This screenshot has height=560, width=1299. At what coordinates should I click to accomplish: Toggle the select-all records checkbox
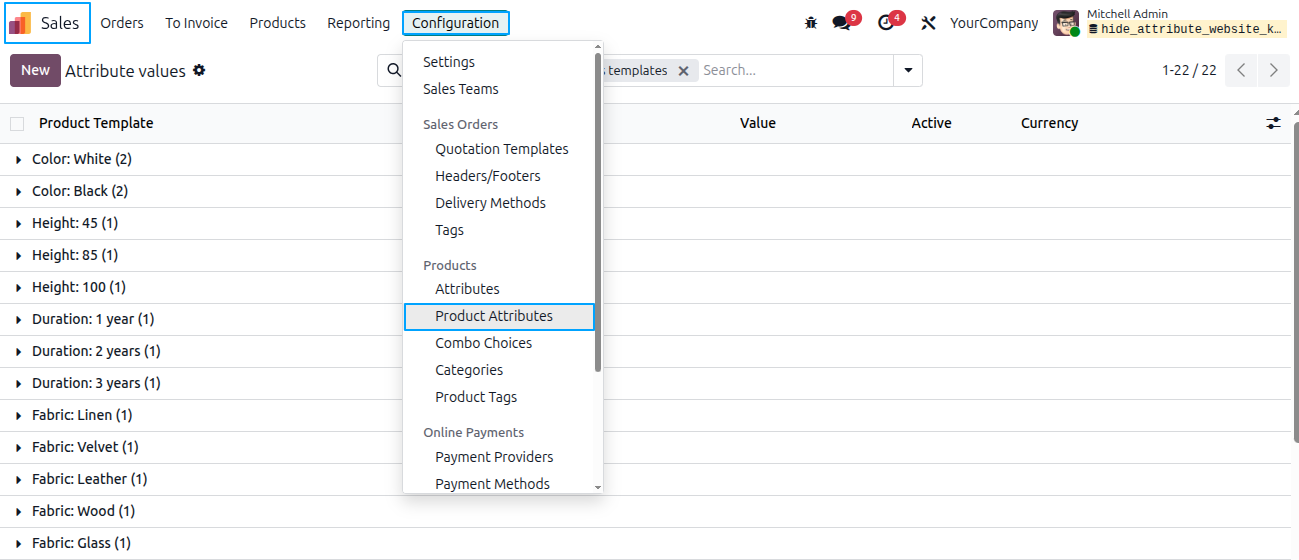coord(17,124)
